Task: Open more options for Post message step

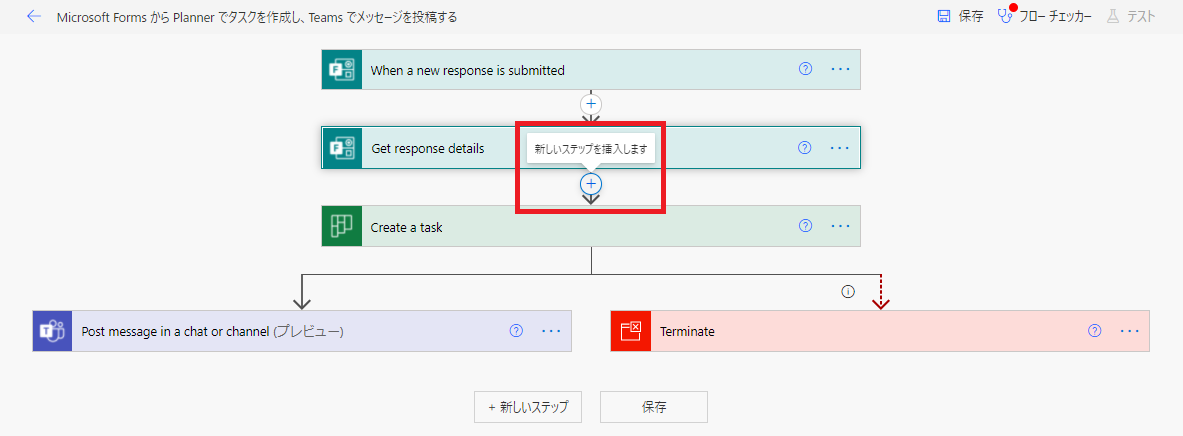Action: (x=552, y=330)
